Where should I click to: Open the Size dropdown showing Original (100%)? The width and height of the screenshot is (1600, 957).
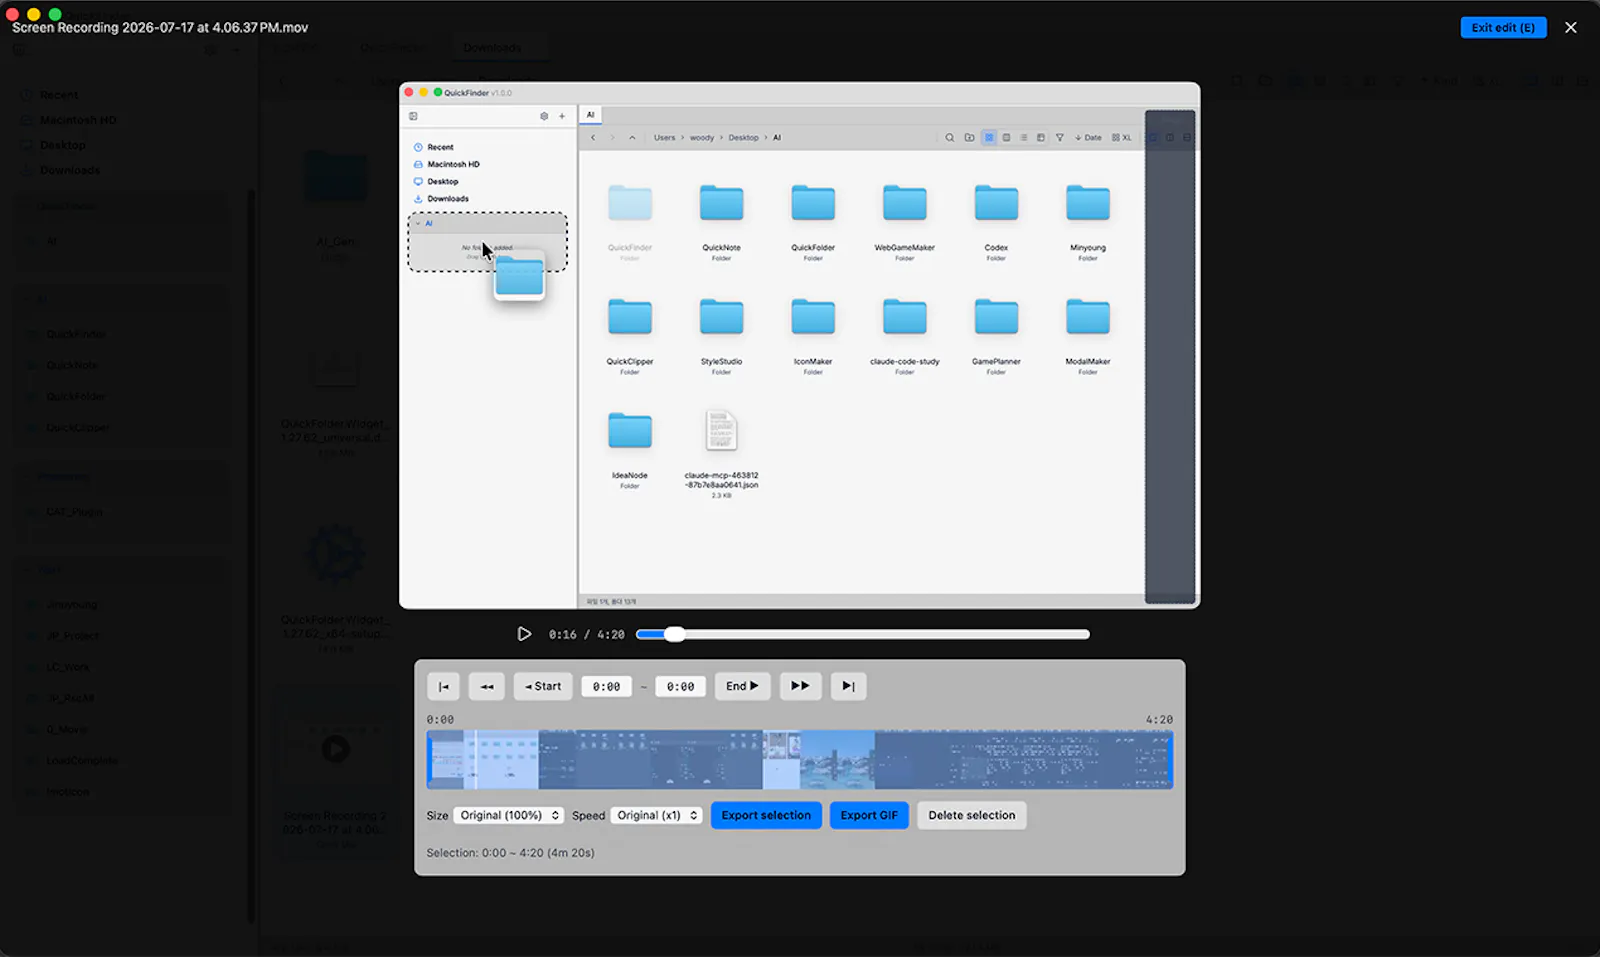point(509,815)
